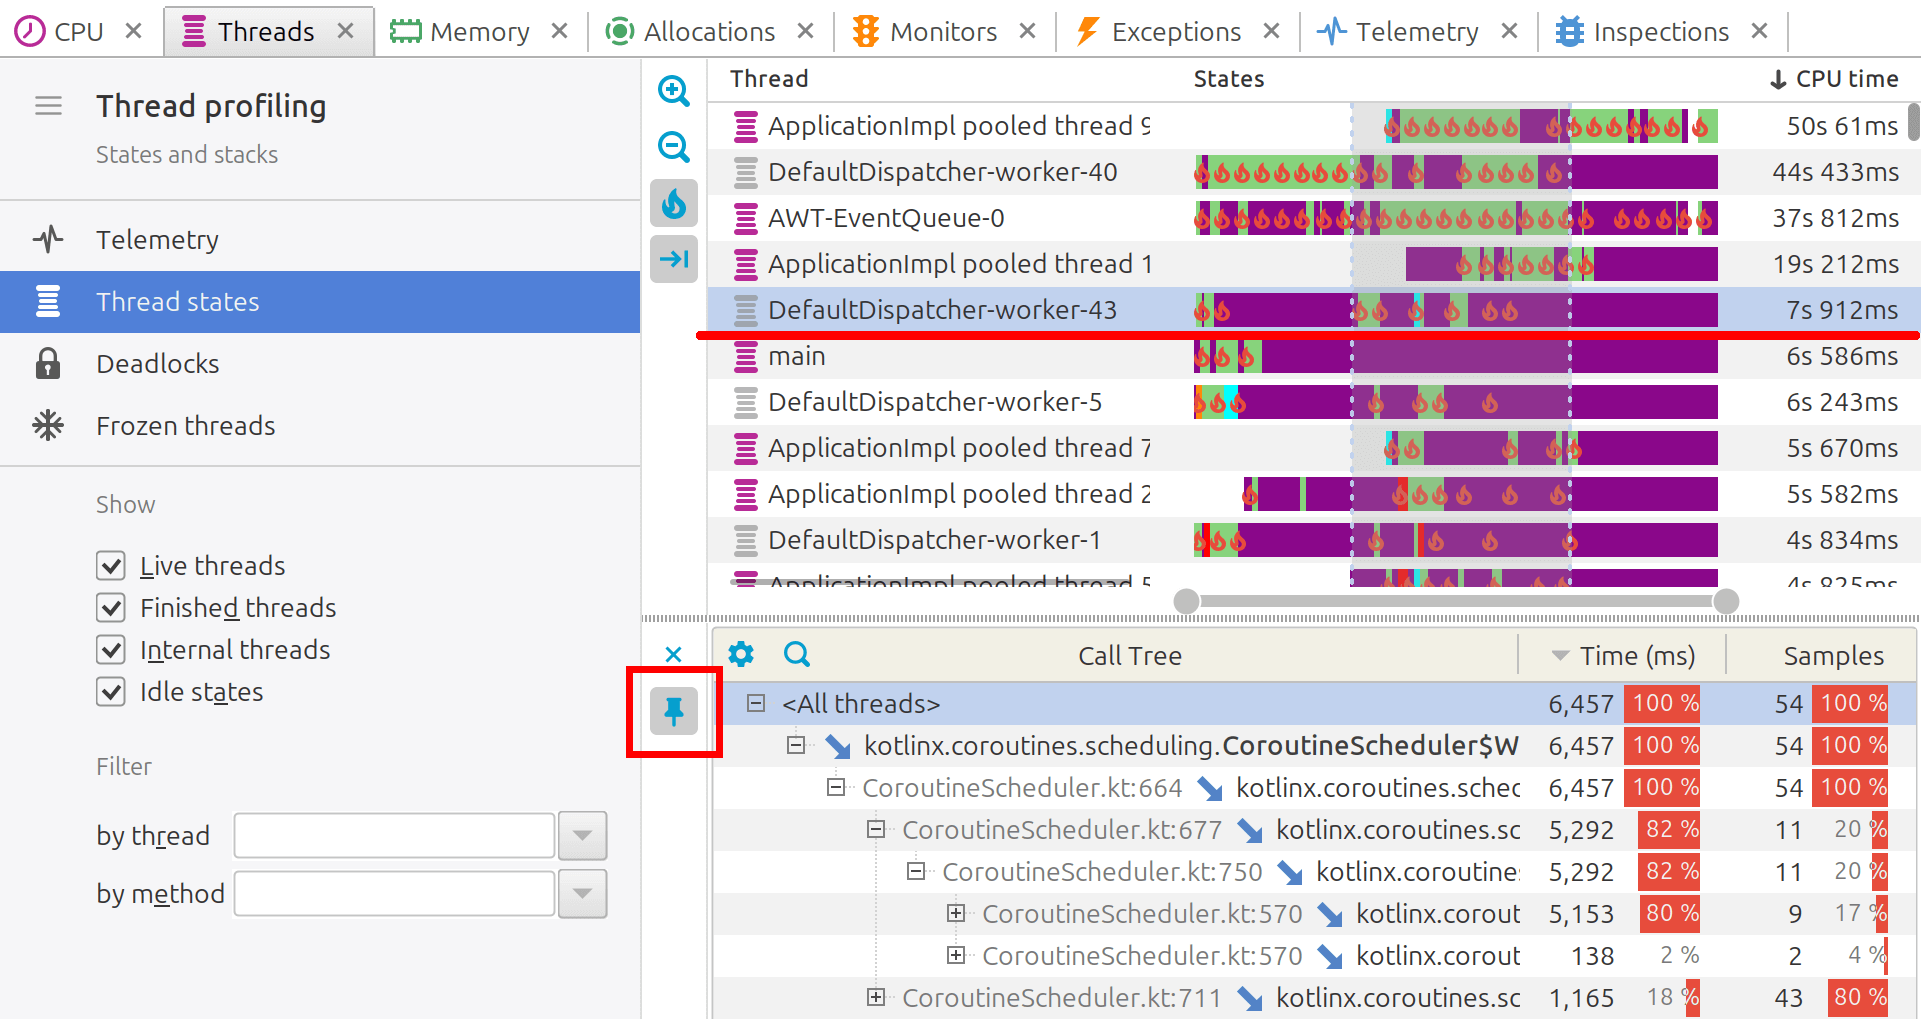Image resolution: width=1921 pixels, height=1019 pixels.
Task: Click the pin call tree icon
Action: [x=673, y=711]
